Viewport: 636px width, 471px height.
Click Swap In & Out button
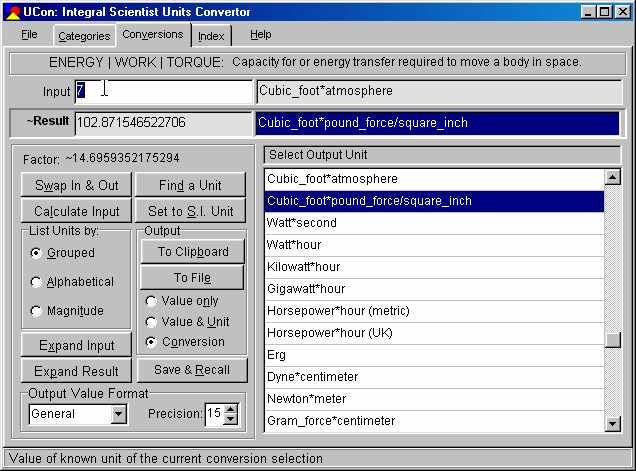pyautogui.click(x=76, y=185)
